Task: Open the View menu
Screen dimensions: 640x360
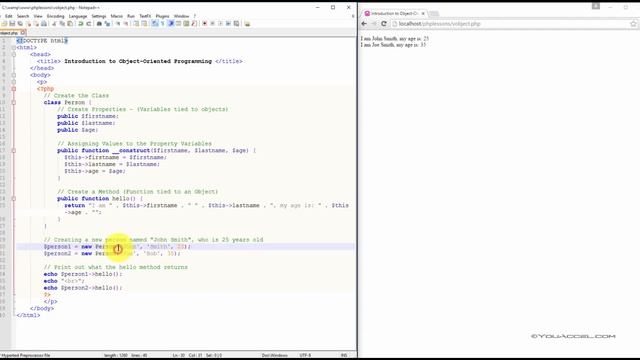Action: (x=38, y=16)
